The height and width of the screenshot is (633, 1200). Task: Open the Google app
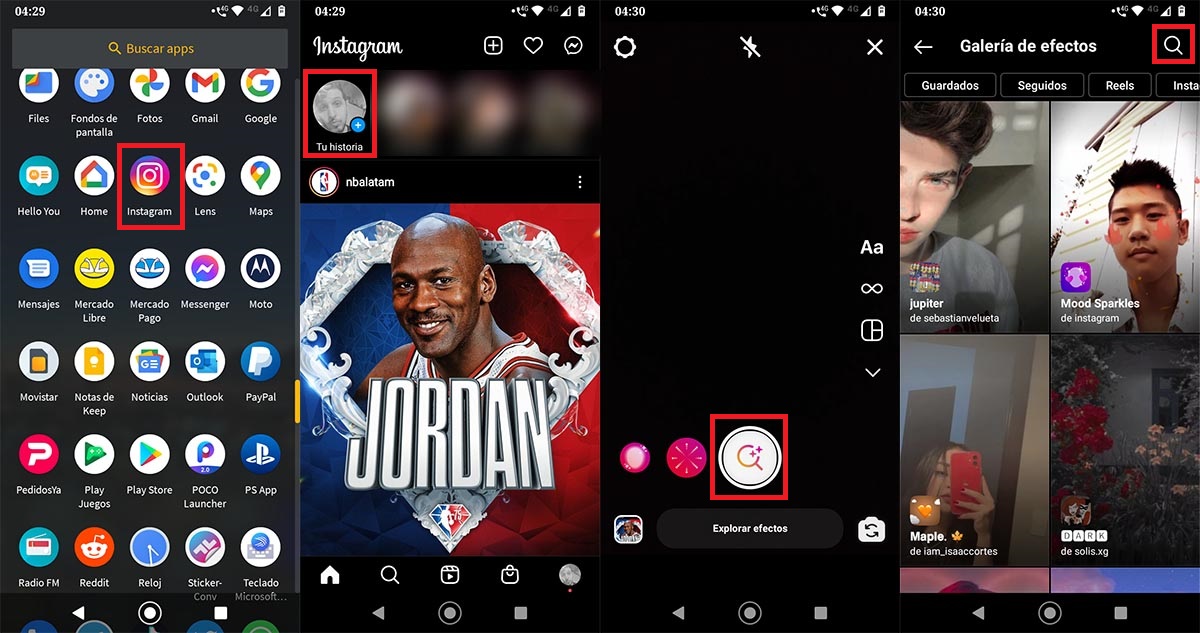click(260, 85)
